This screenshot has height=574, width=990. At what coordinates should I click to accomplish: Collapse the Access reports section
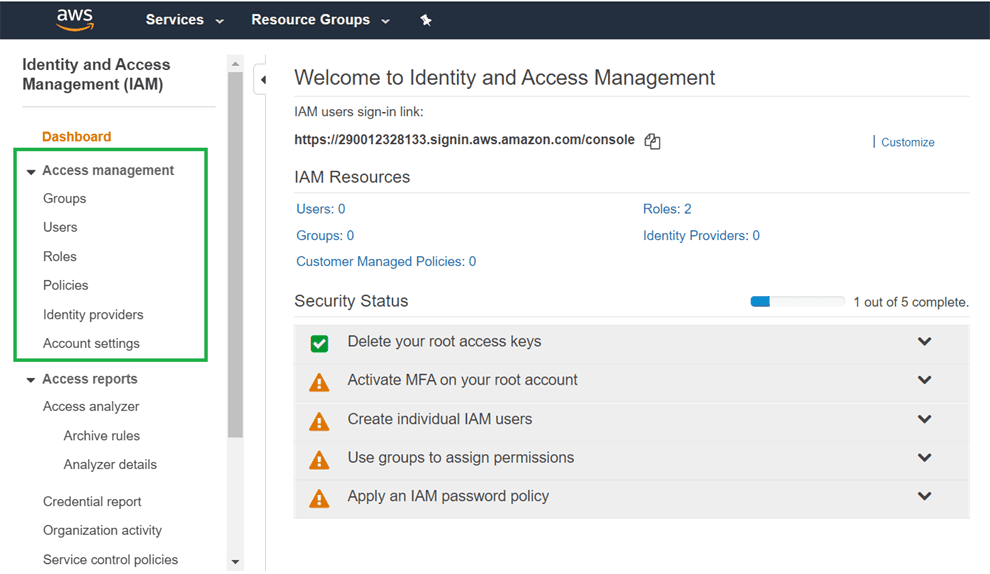click(31, 380)
